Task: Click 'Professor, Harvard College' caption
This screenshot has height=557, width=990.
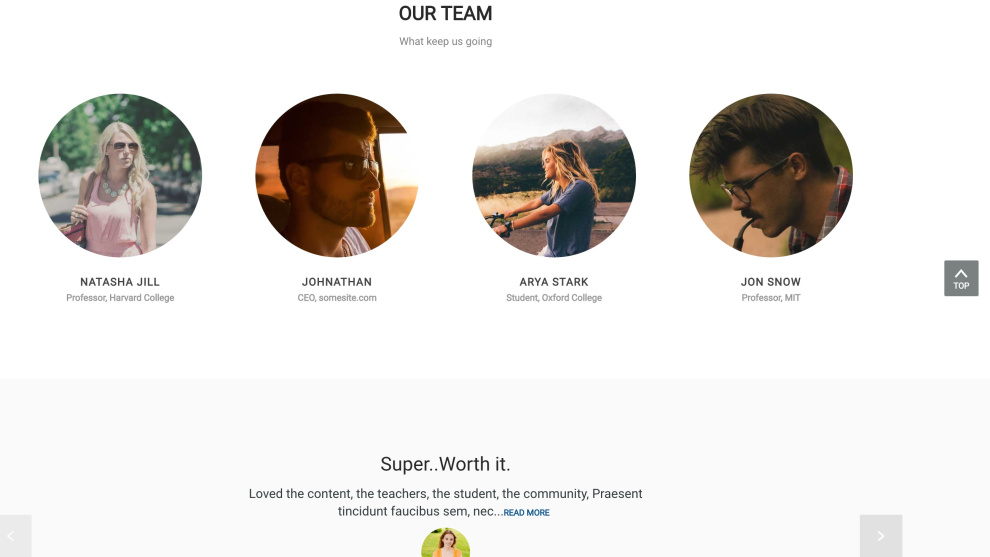Action: 120,298
